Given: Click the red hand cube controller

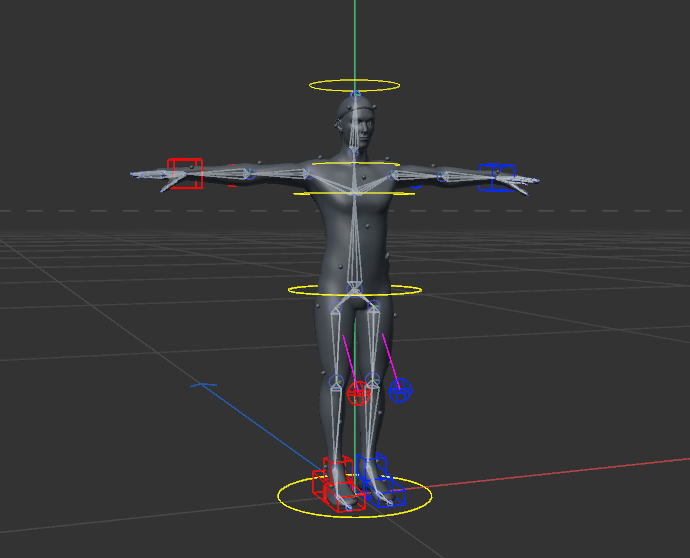Looking at the screenshot, I should point(184,173).
